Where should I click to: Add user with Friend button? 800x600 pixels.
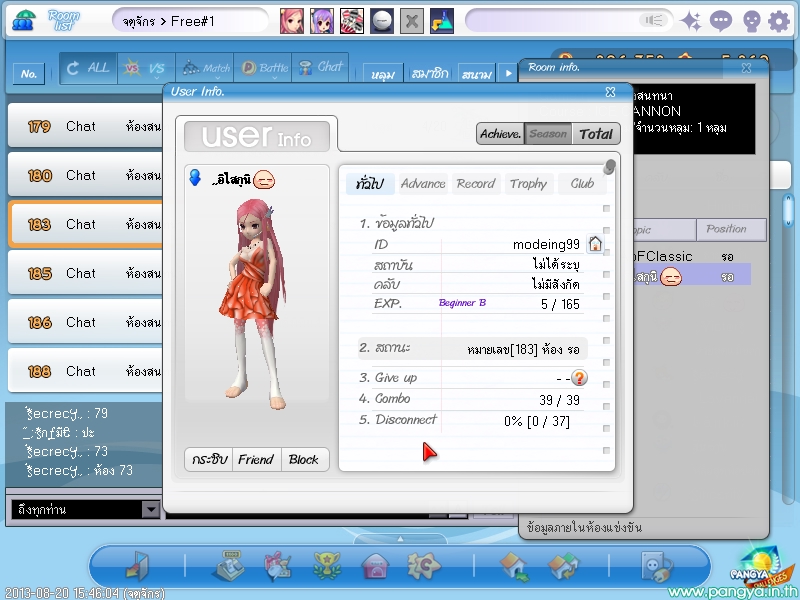[x=256, y=459]
